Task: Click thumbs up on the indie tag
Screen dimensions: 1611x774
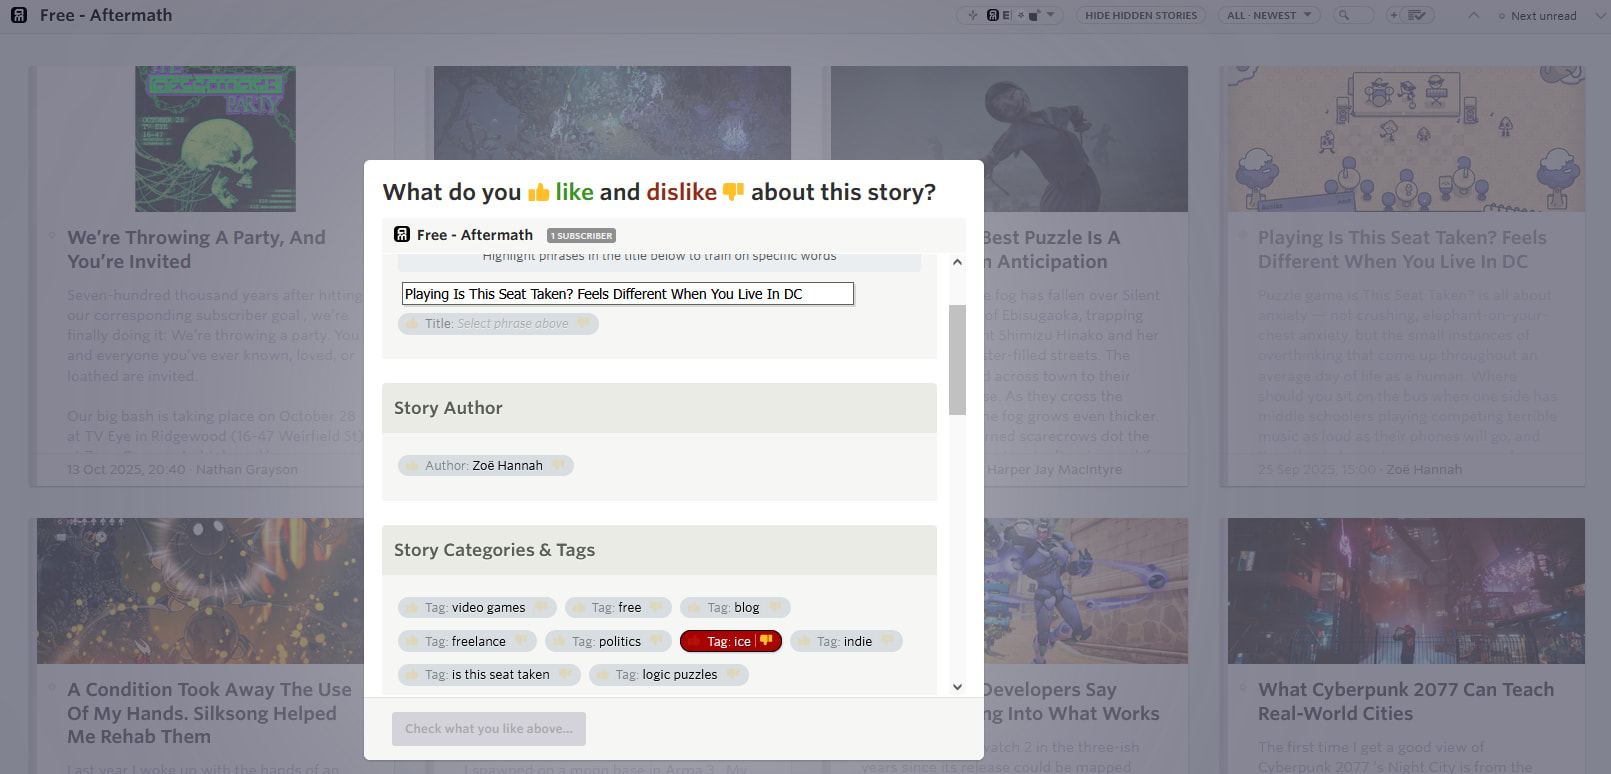Action: click(x=804, y=642)
